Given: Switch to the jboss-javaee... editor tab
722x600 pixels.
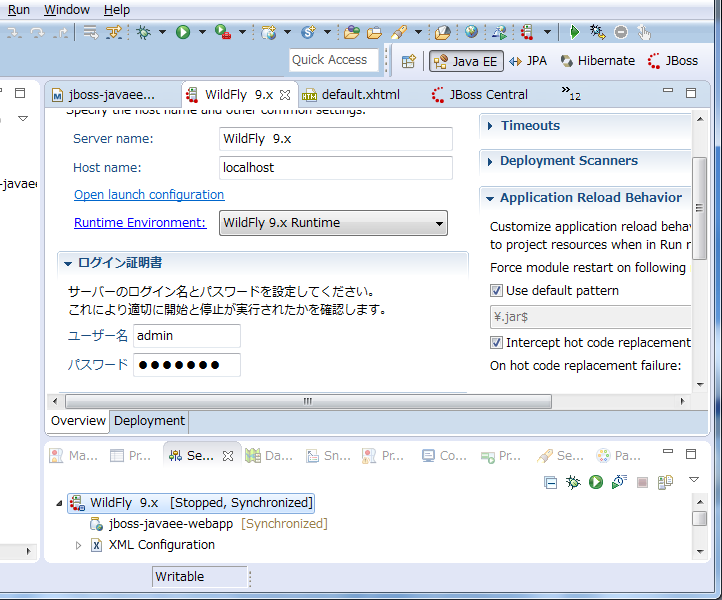Looking at the screenshot, I should pyautogui.click(x=111, y=95).
